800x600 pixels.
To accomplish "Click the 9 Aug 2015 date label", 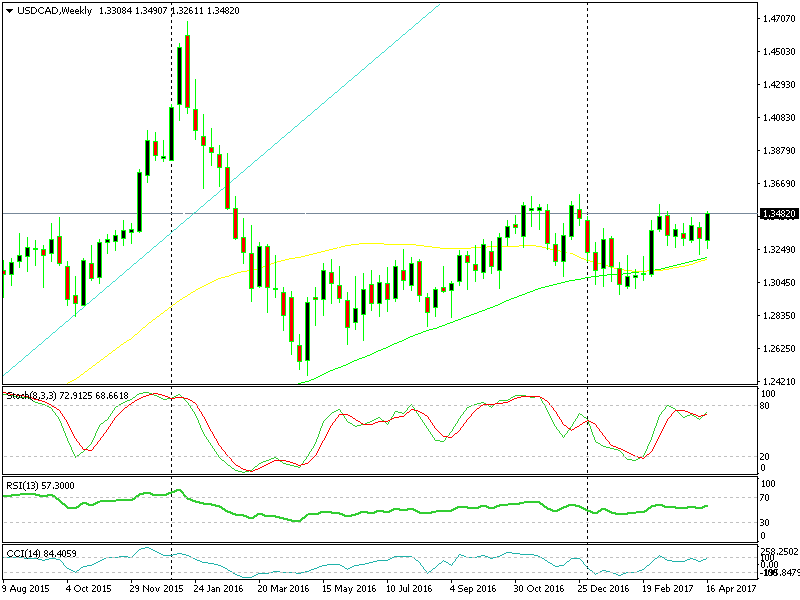I will 26,588.
